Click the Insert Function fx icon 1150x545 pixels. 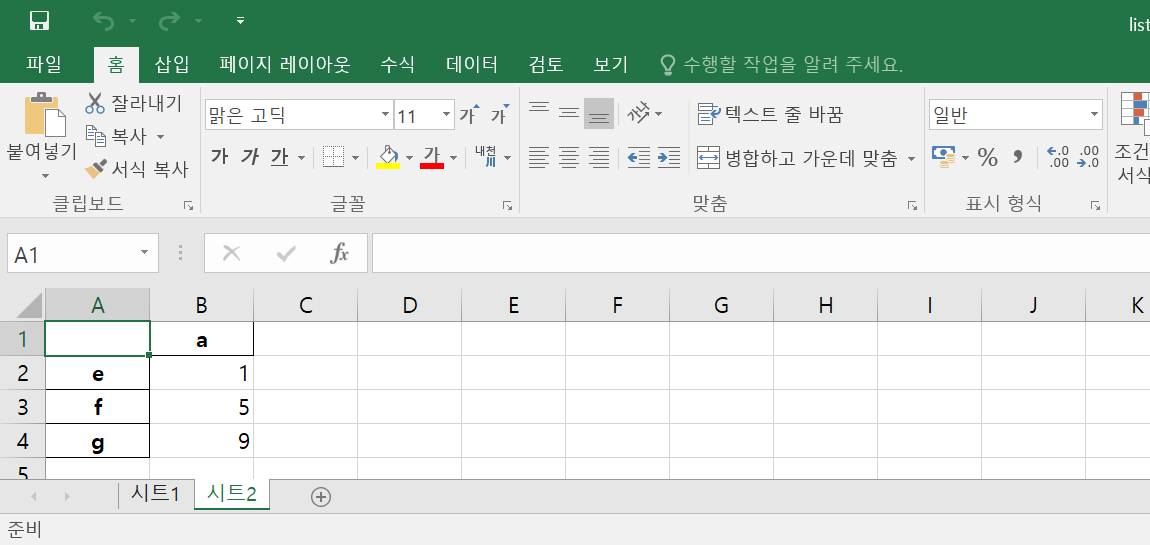340,254
